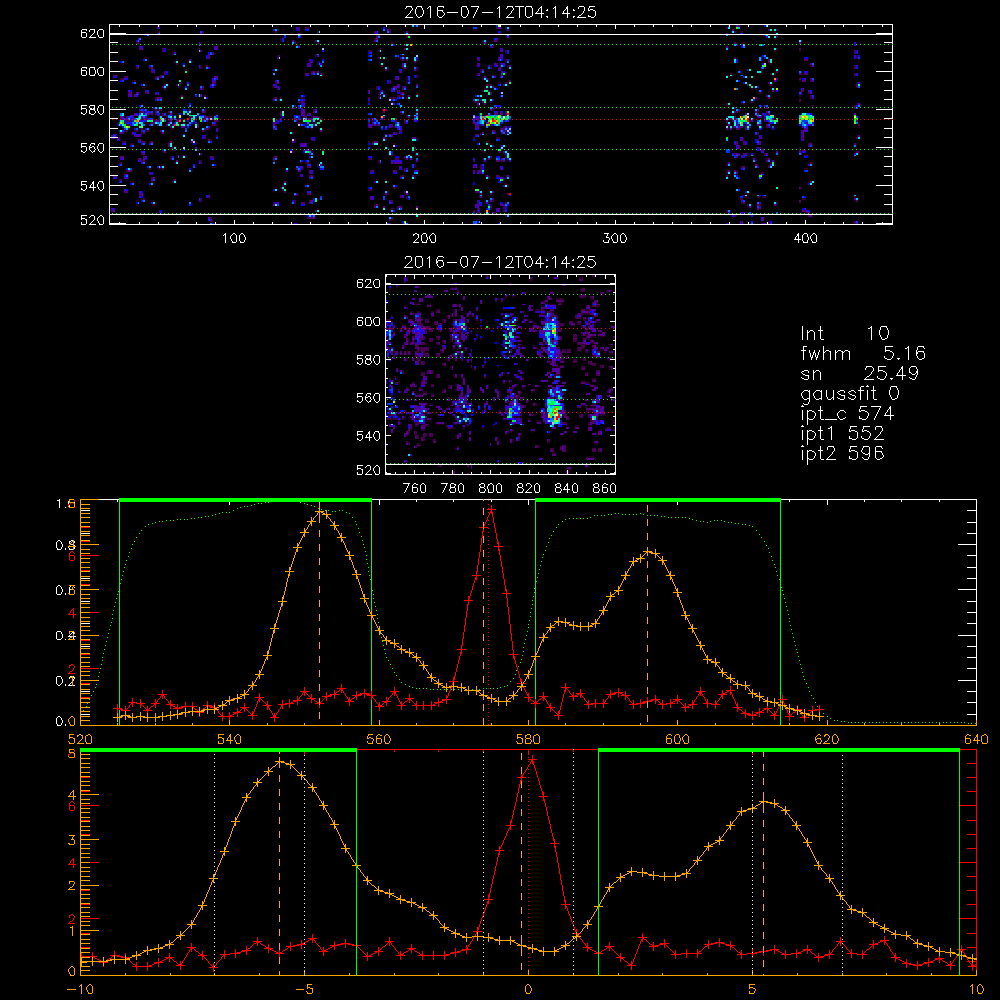Click x-axis label 300 on top spectrogram
1000x1000 pixels.
615,239
